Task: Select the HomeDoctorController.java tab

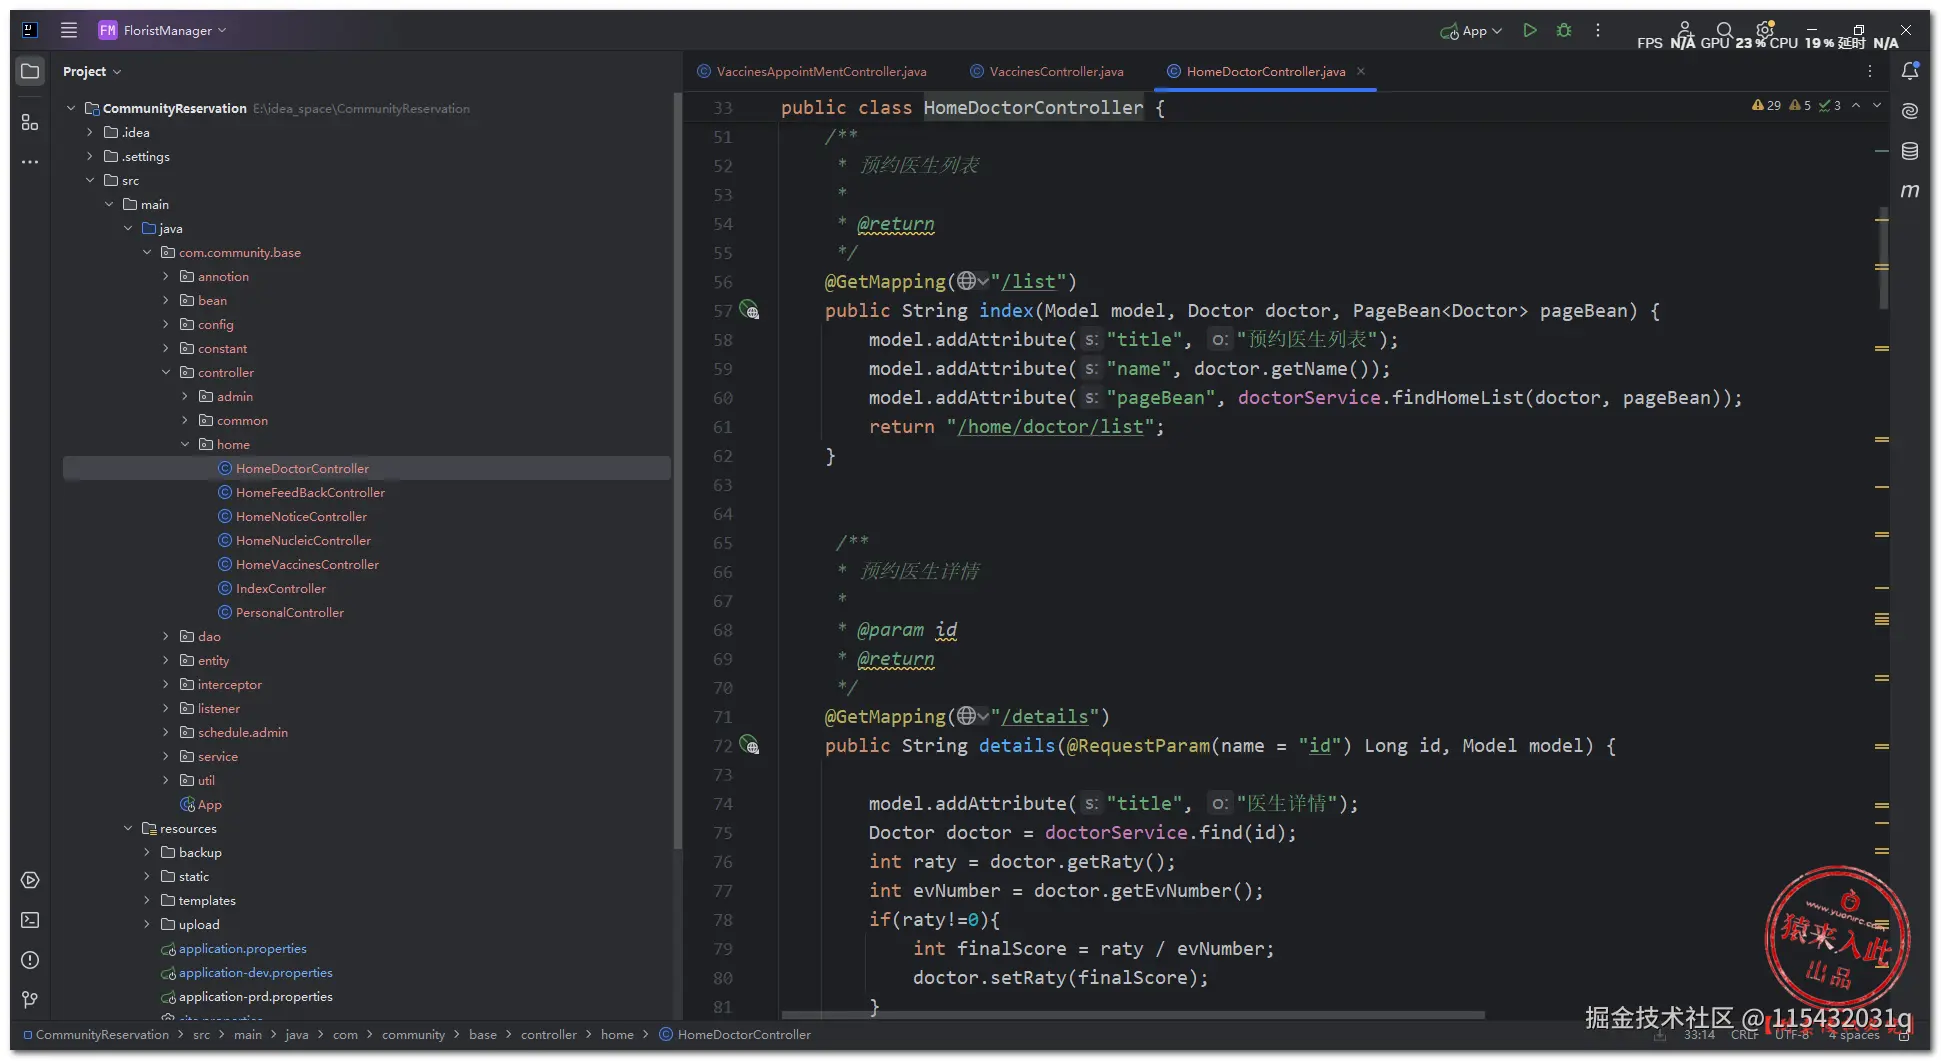Action: [x=1257, y=71]
